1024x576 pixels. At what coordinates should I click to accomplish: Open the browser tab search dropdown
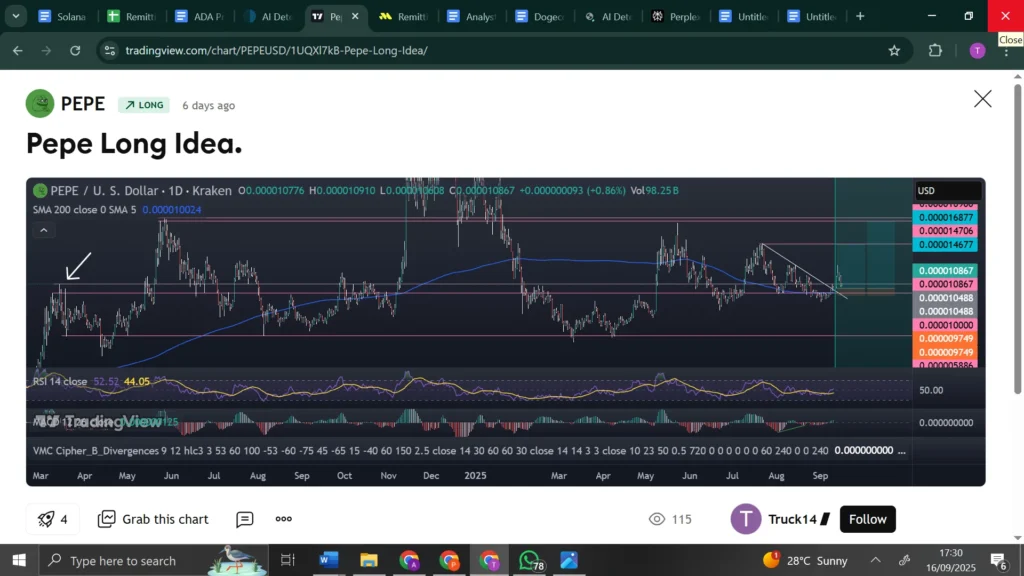(16, 16)
